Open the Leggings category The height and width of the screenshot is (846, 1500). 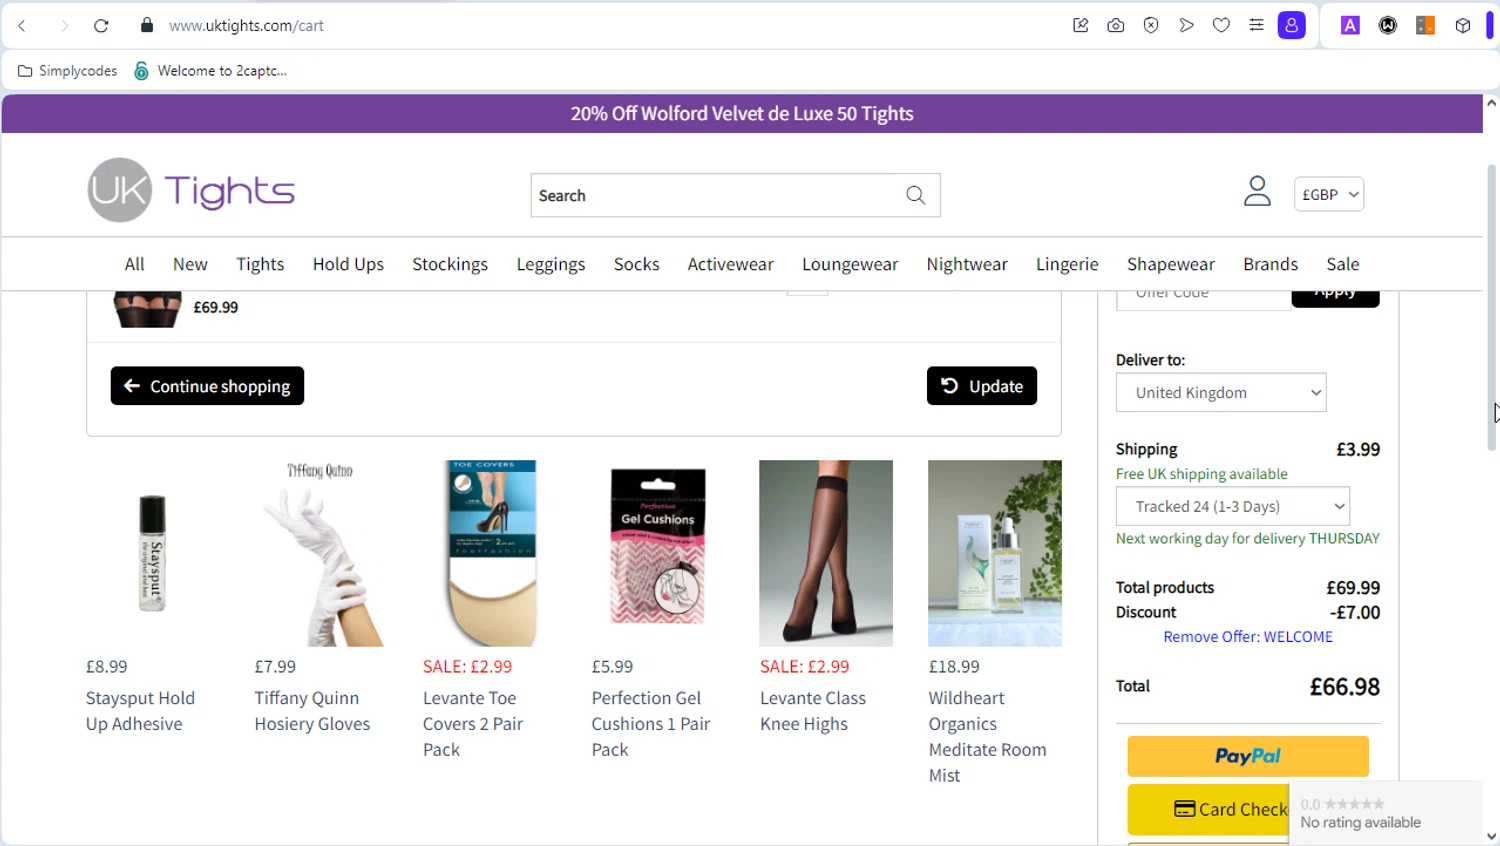coord(551,265)
